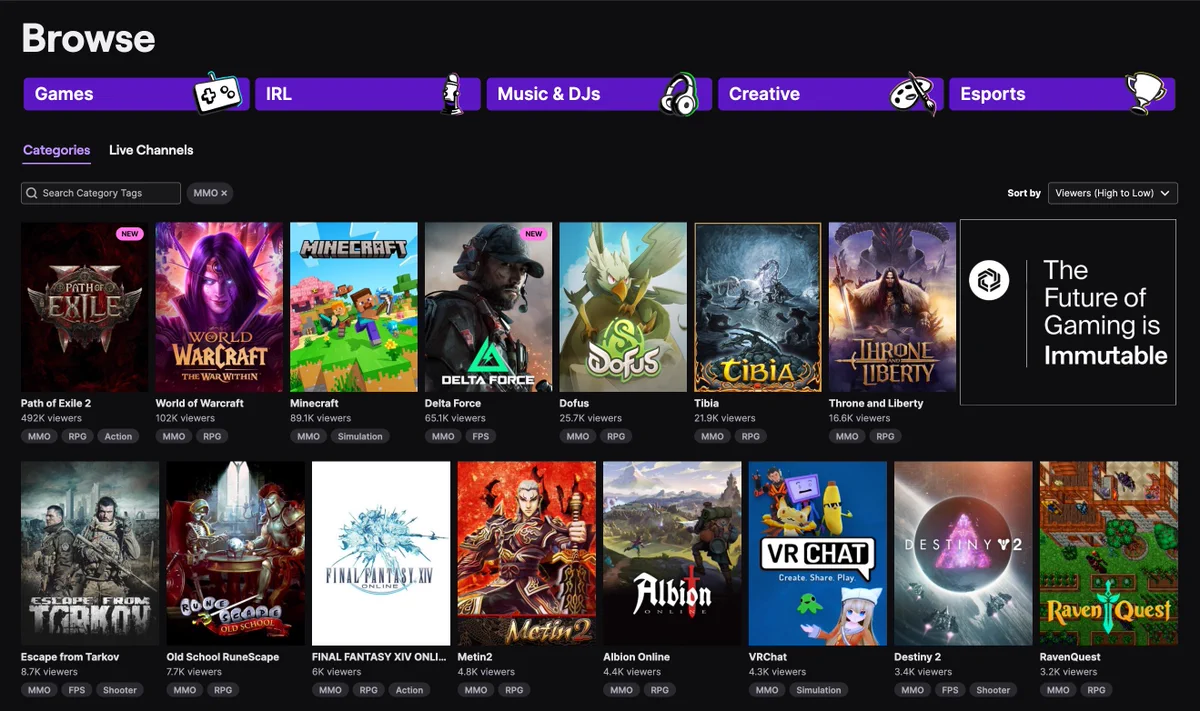Screen dimensions: 1200x711
Task: Open the Throne and Liberty cover art
Action: point(892,307)
